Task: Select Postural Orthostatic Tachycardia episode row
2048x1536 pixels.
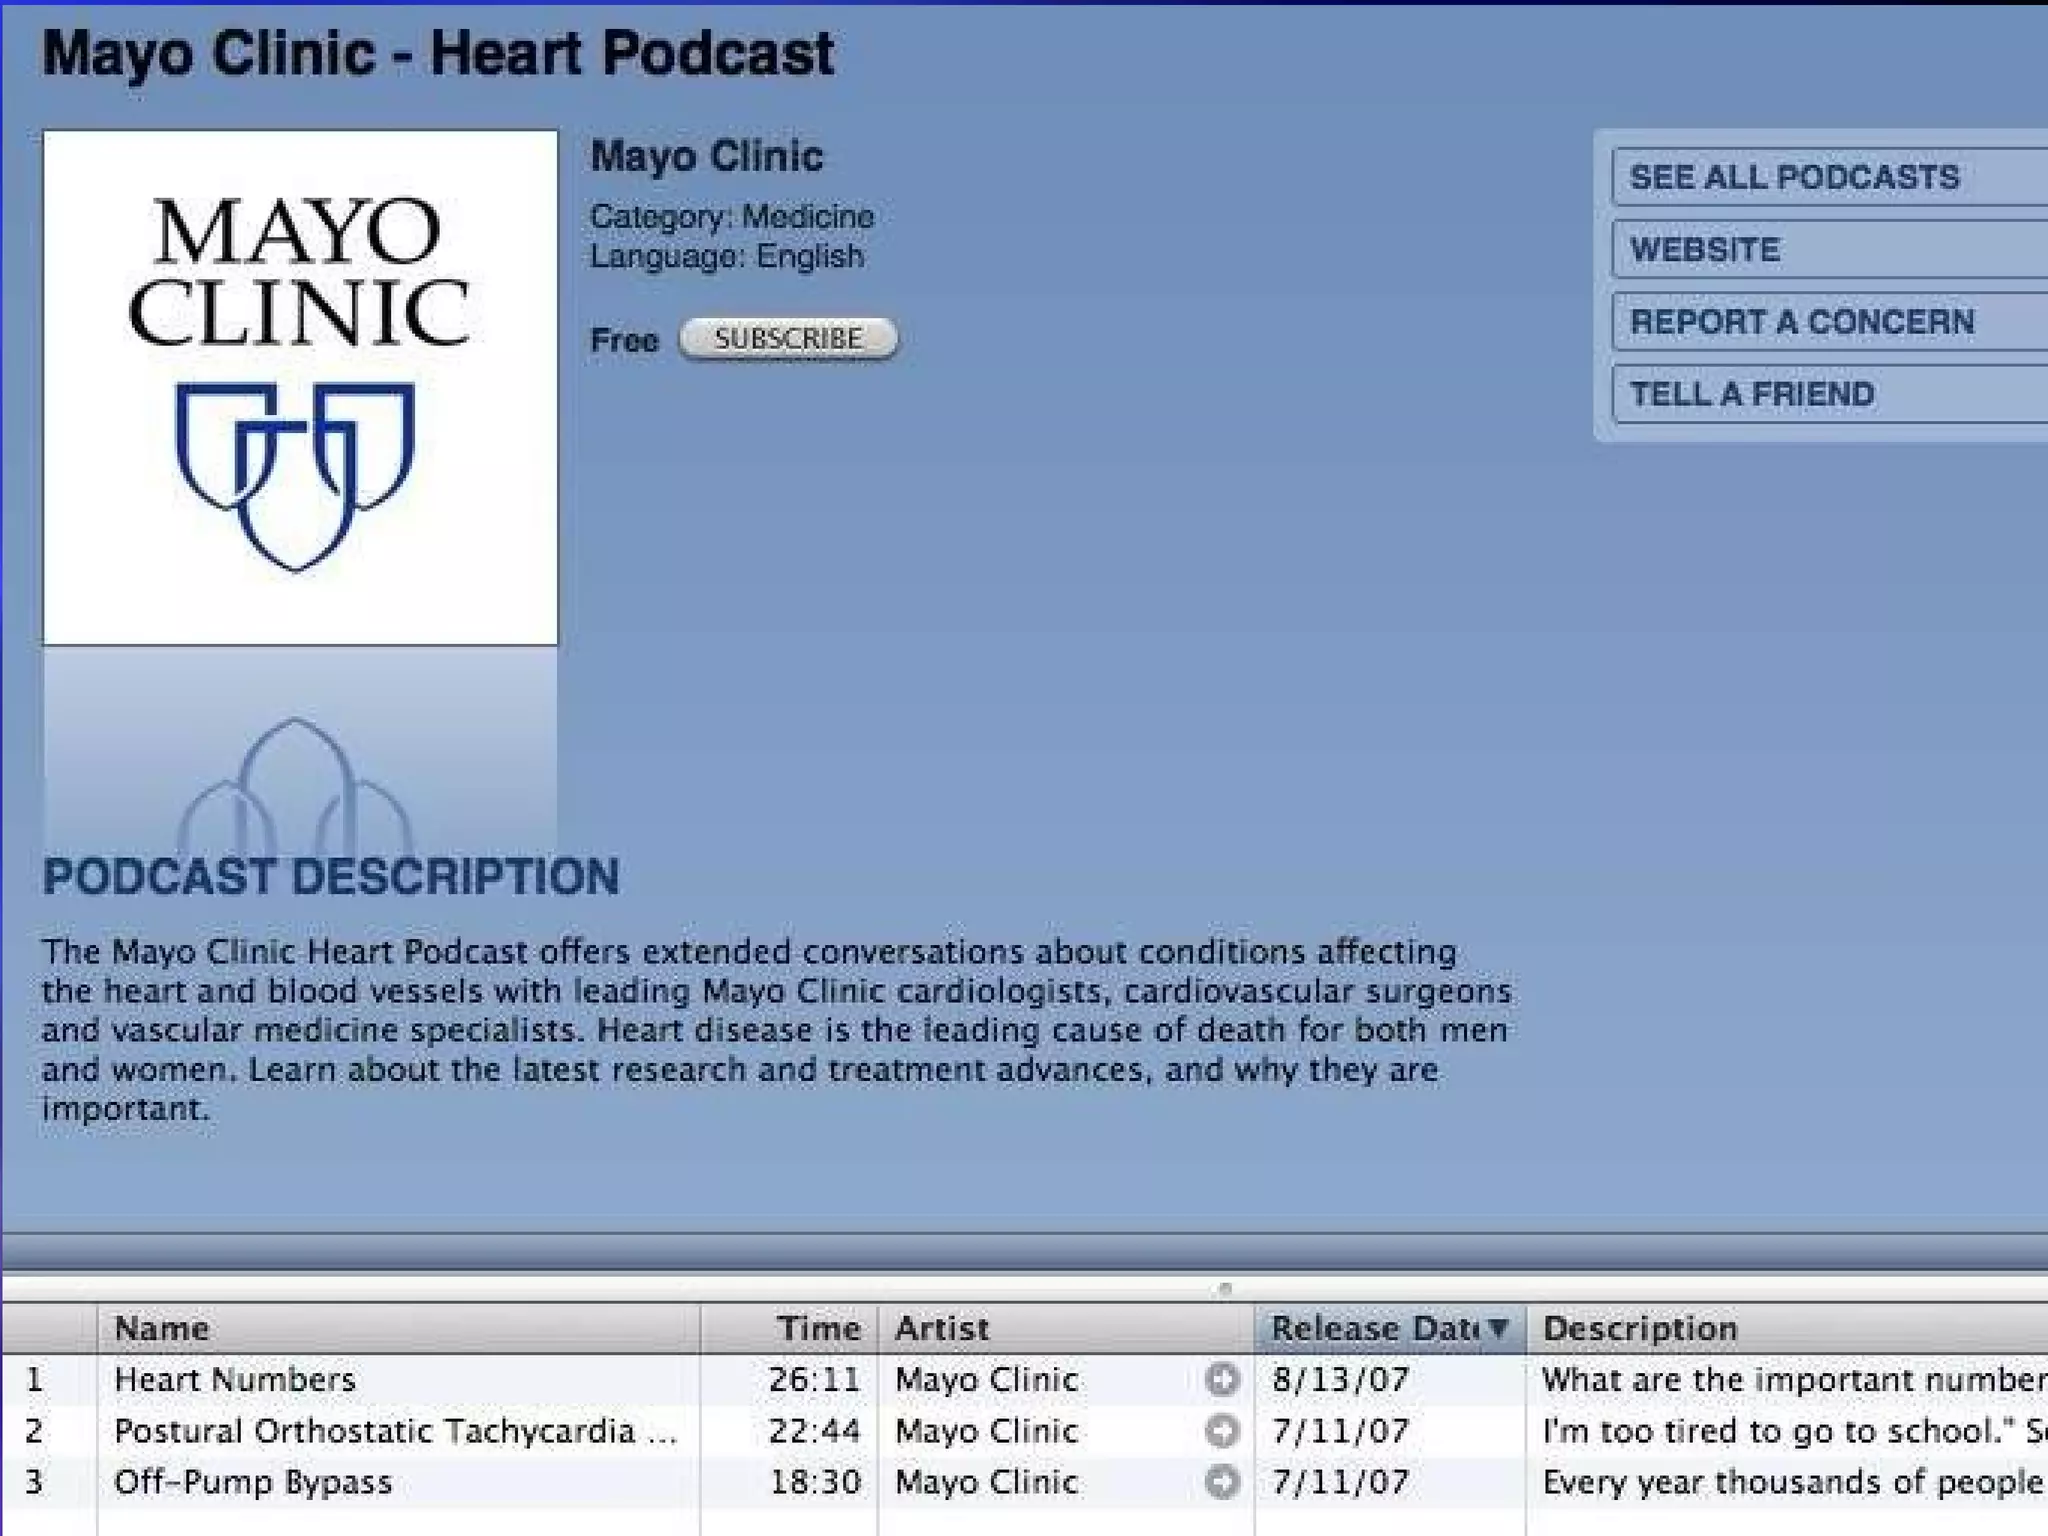Action: click(x=395, y=1431)
